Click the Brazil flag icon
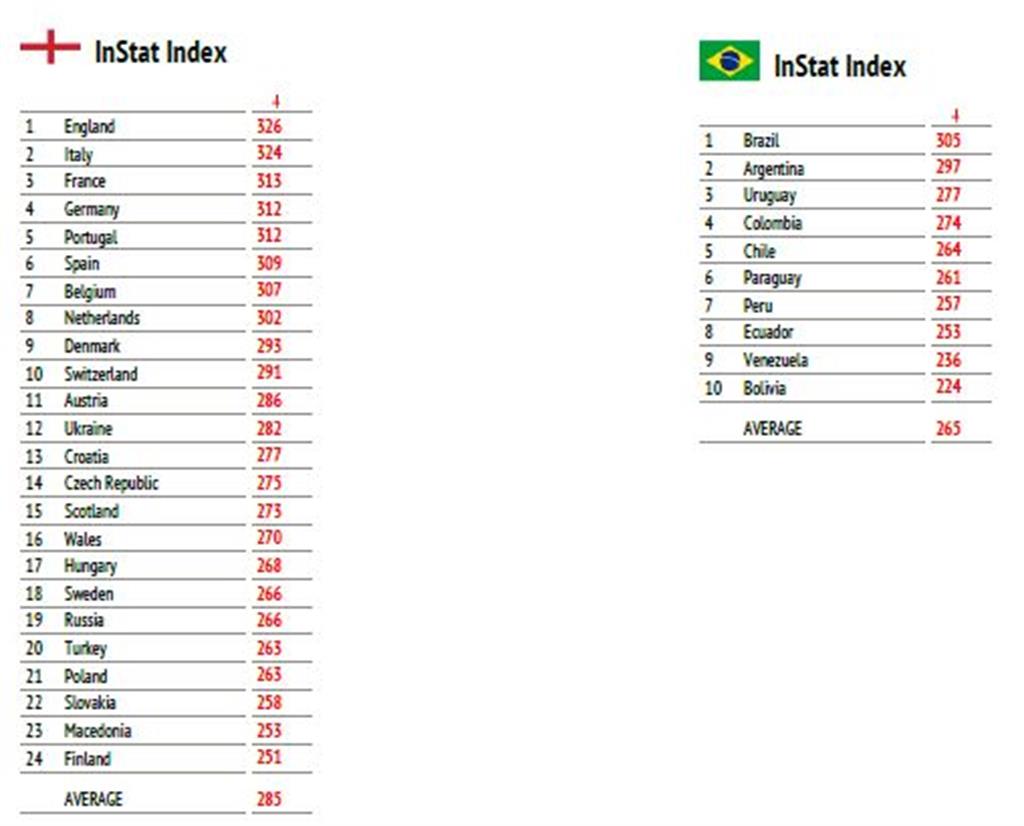The width and height of the screenshot is (1024, 826). [729, 61]
